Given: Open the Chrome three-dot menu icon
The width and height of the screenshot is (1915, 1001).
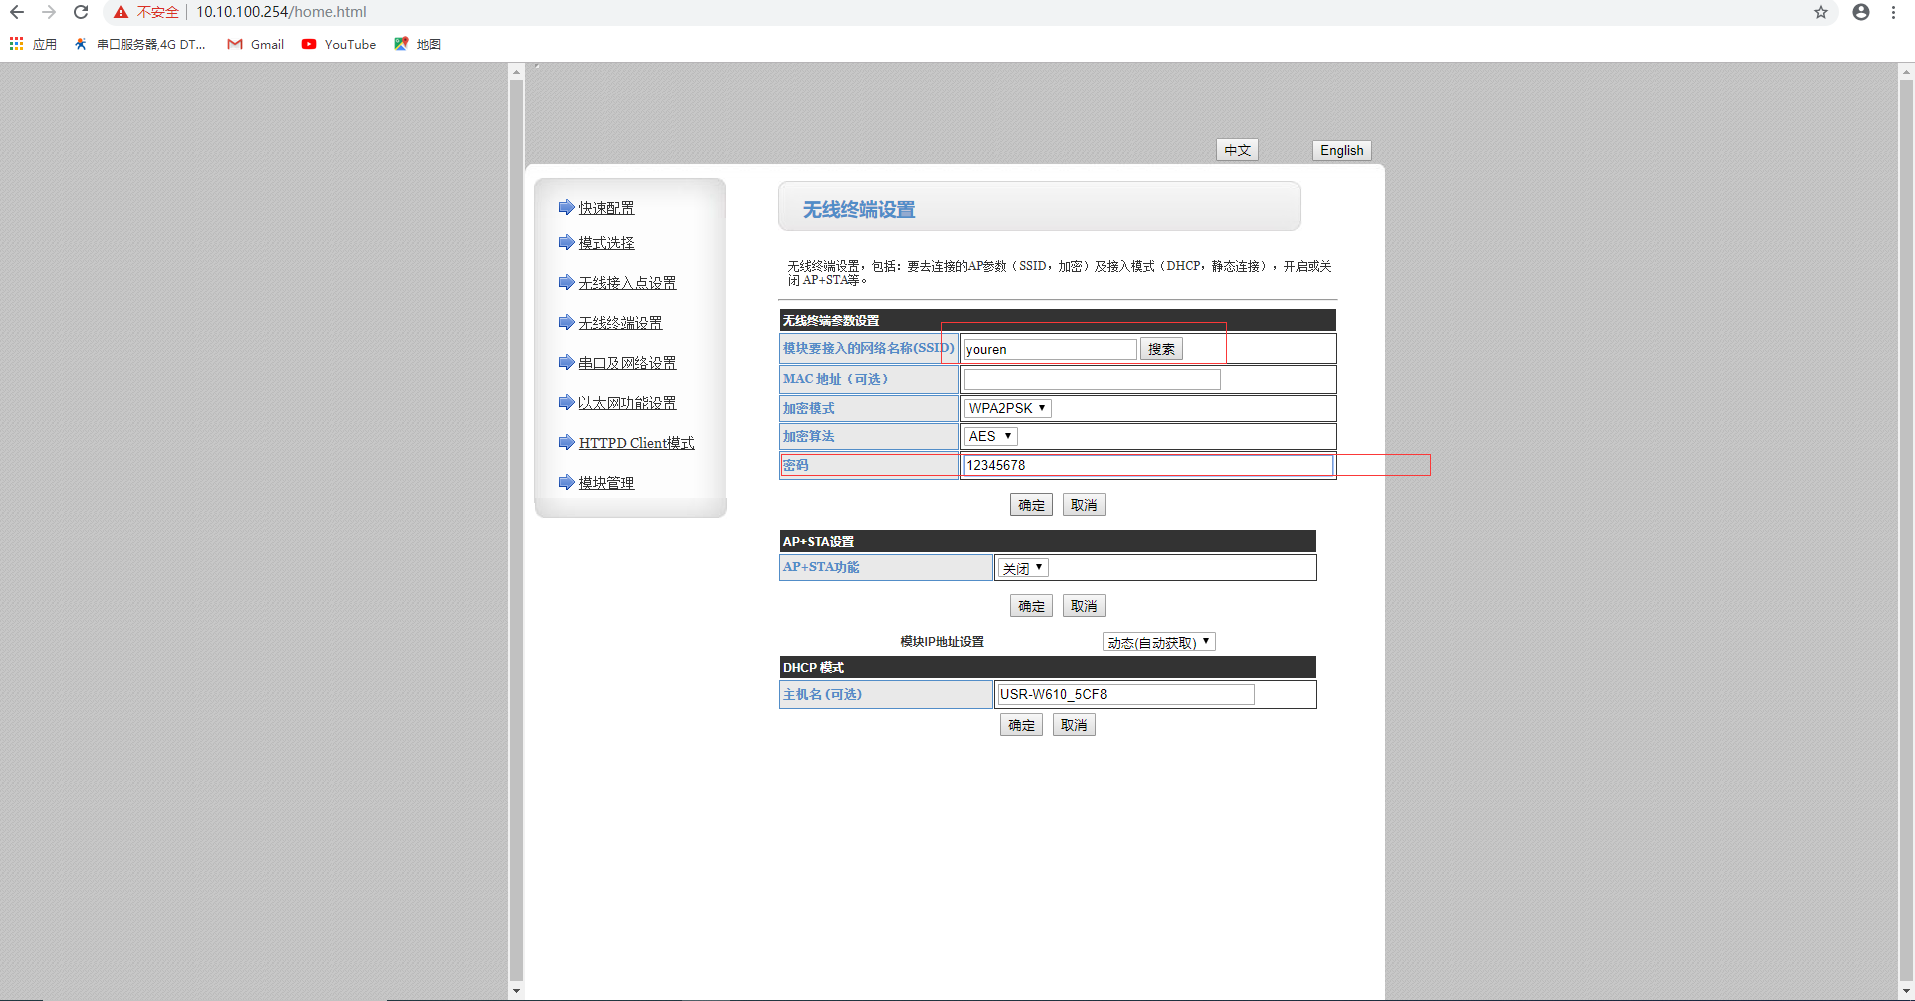Looking at the screenshot, I should tap(1893, 12).
